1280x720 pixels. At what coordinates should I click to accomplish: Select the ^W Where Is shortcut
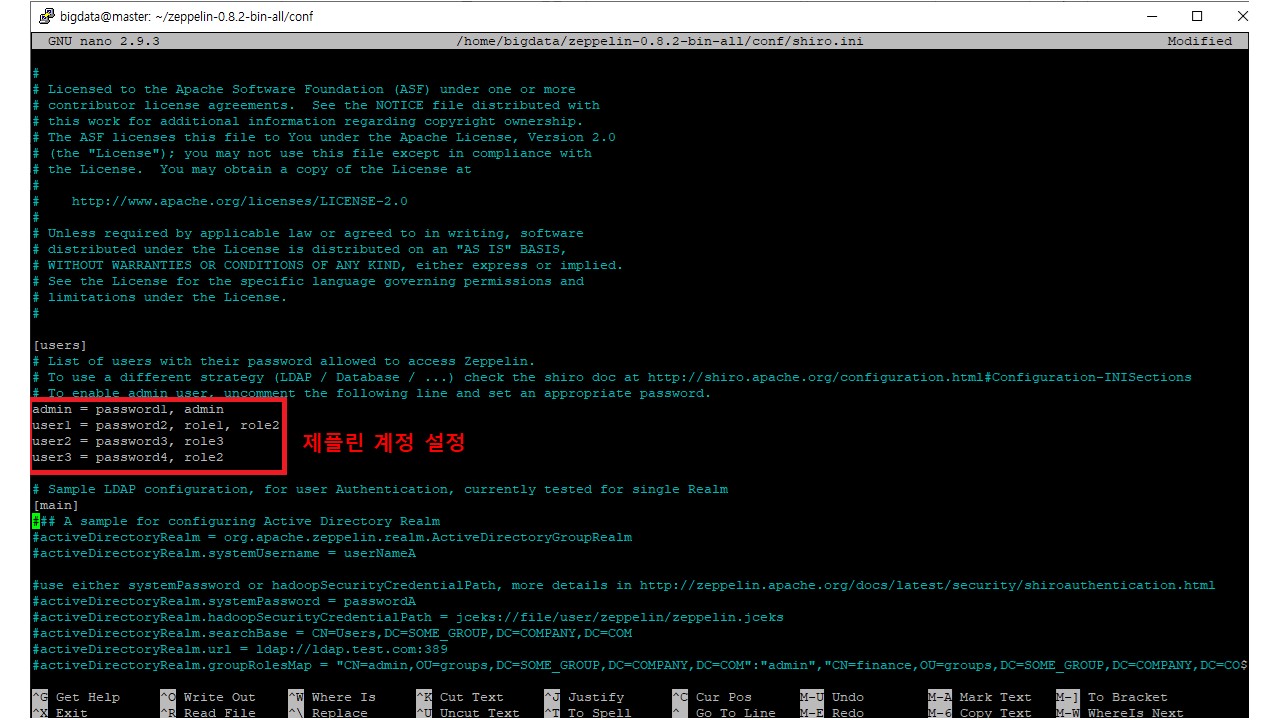(332, 697)
